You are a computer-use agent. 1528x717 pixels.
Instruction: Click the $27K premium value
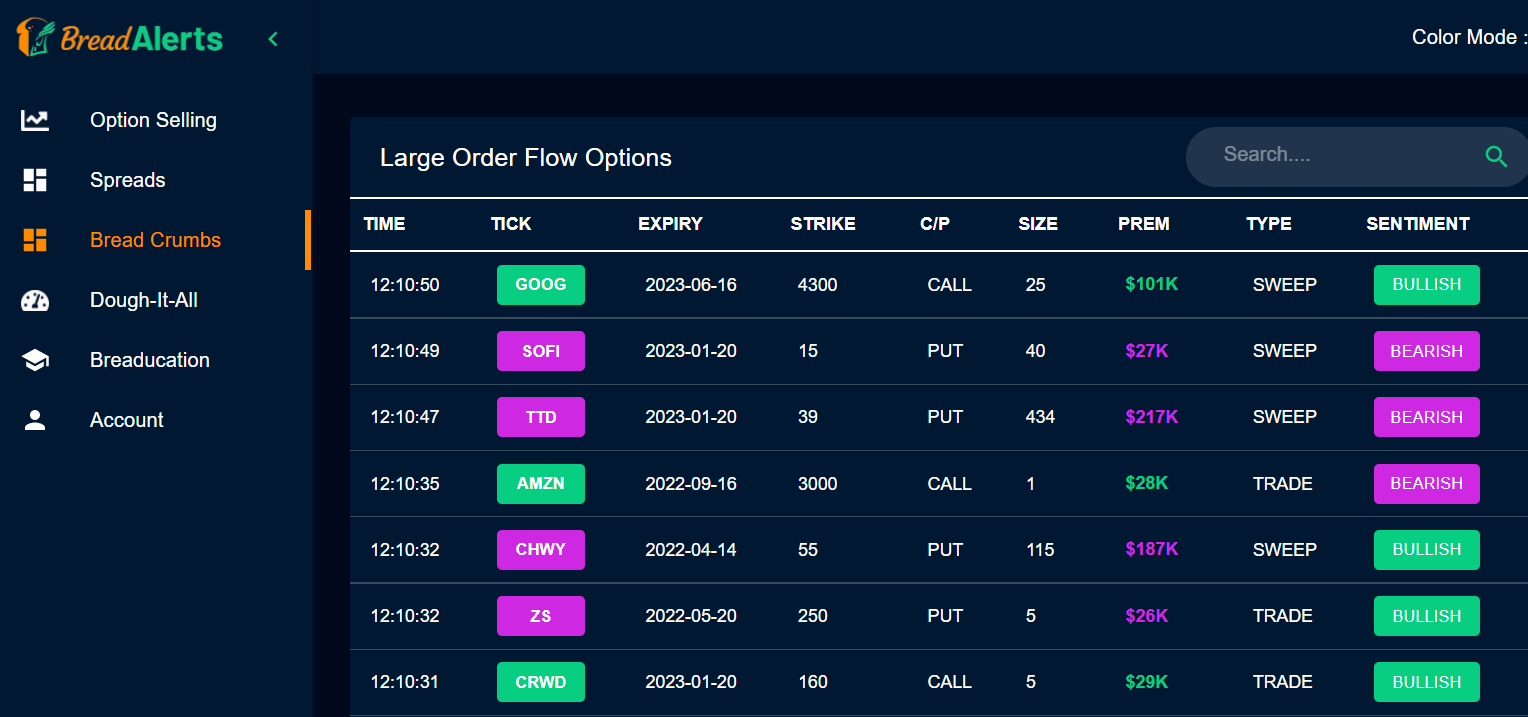coord(1147,351)
